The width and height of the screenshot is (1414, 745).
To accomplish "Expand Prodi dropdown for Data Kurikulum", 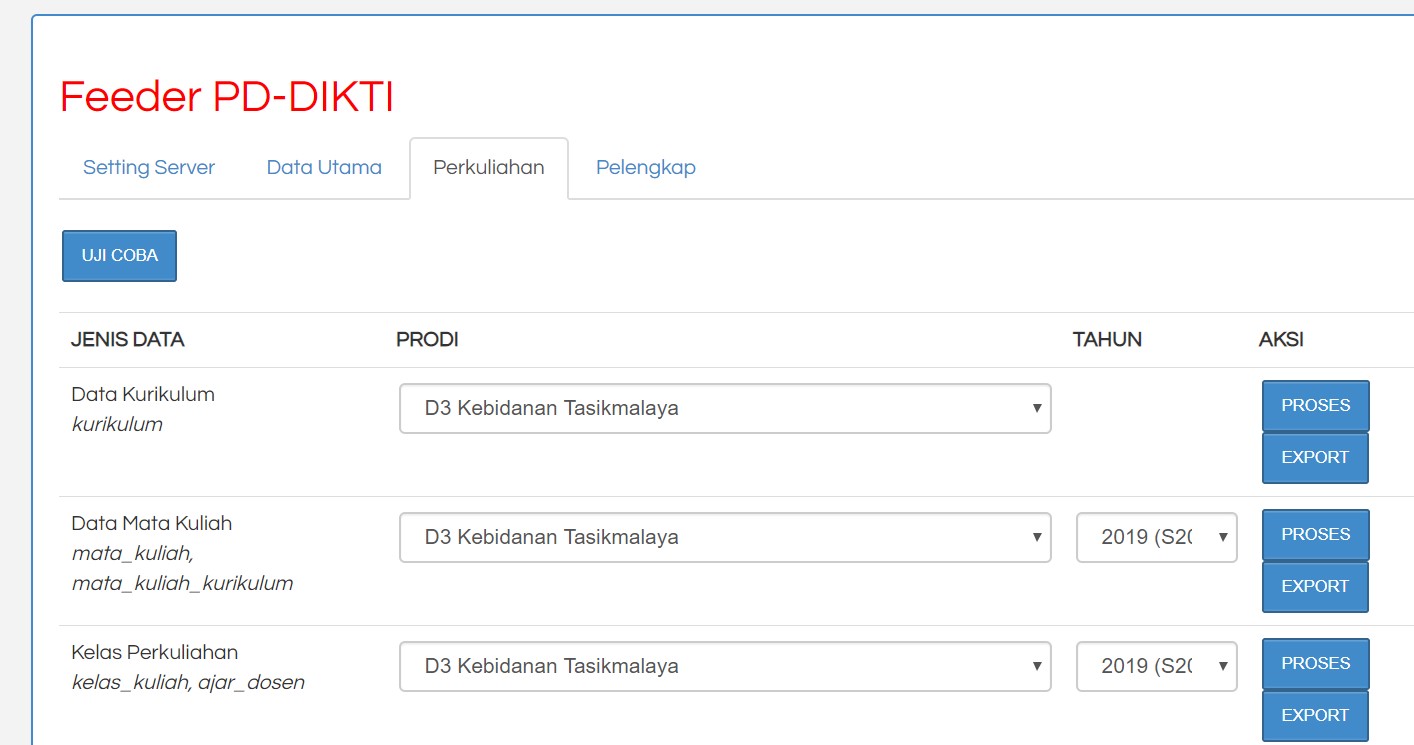I will (x=724, y=408).
